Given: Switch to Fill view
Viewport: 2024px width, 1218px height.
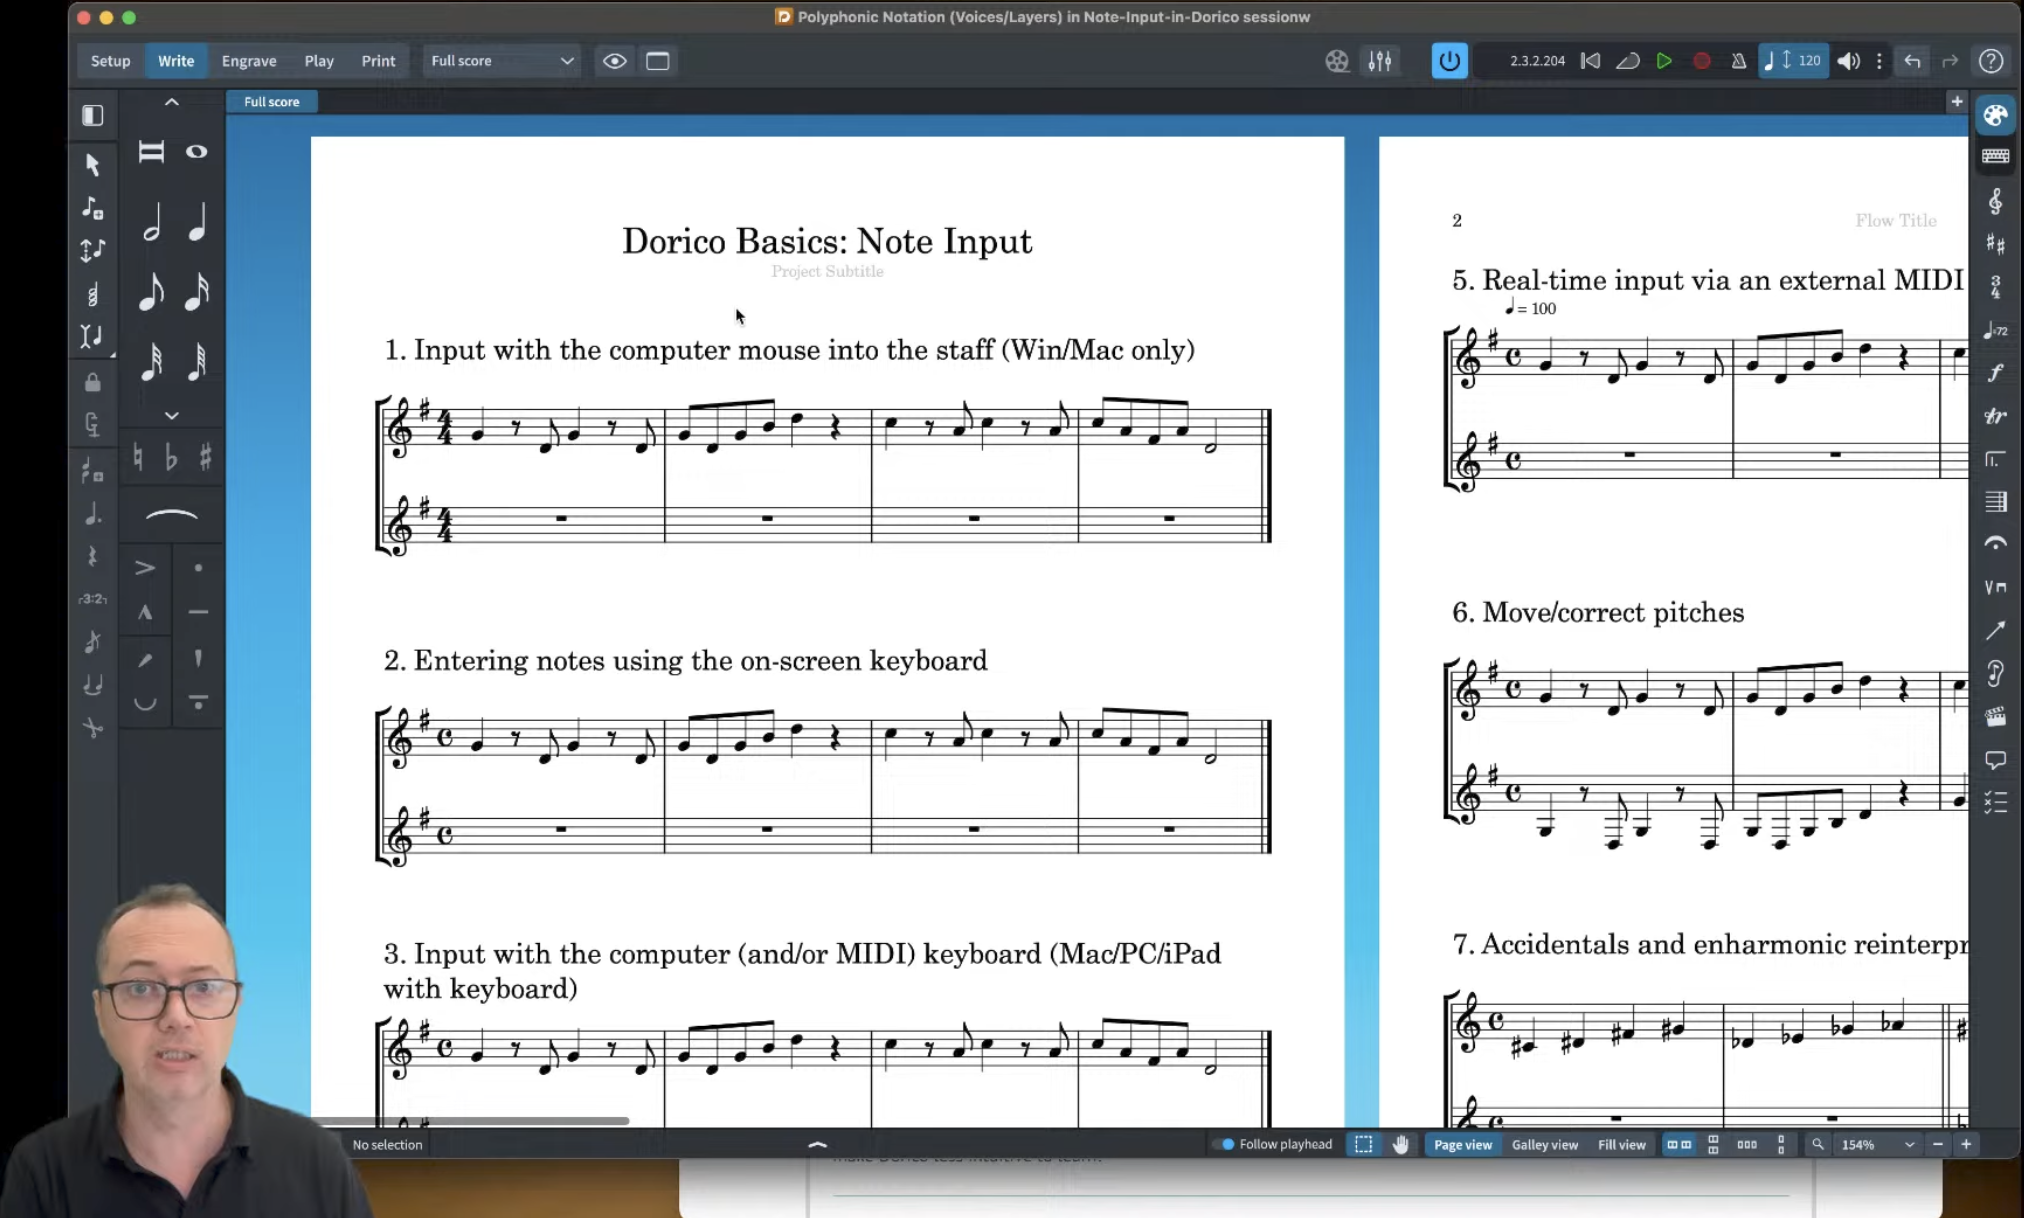Looking at the screenshot, I should click(1621, 1144).
